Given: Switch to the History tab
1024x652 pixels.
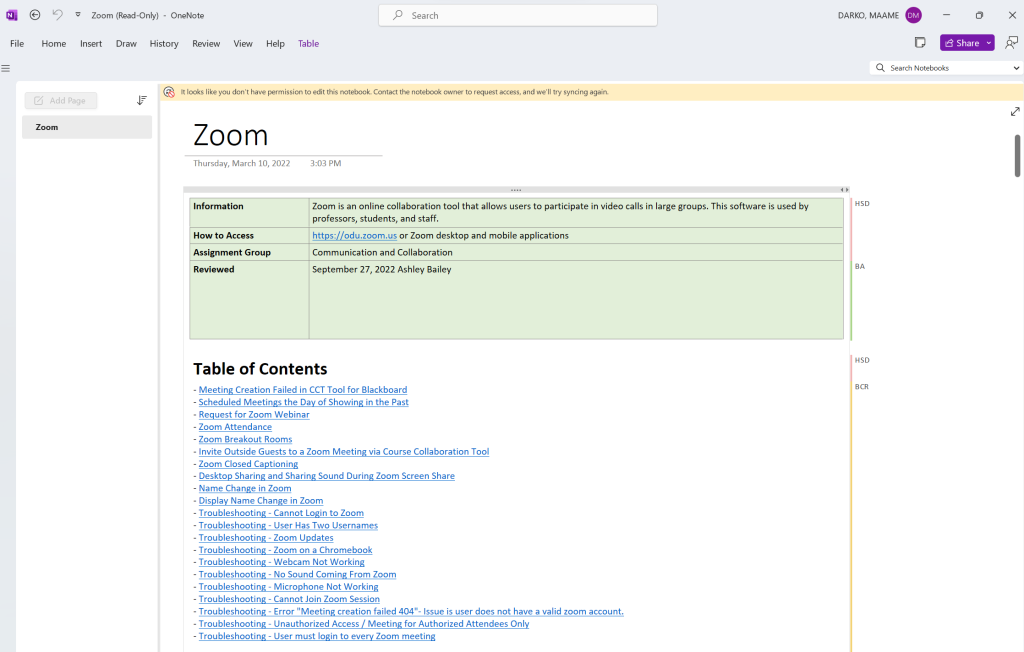Looking at the screenshot, I should point(164,44).
